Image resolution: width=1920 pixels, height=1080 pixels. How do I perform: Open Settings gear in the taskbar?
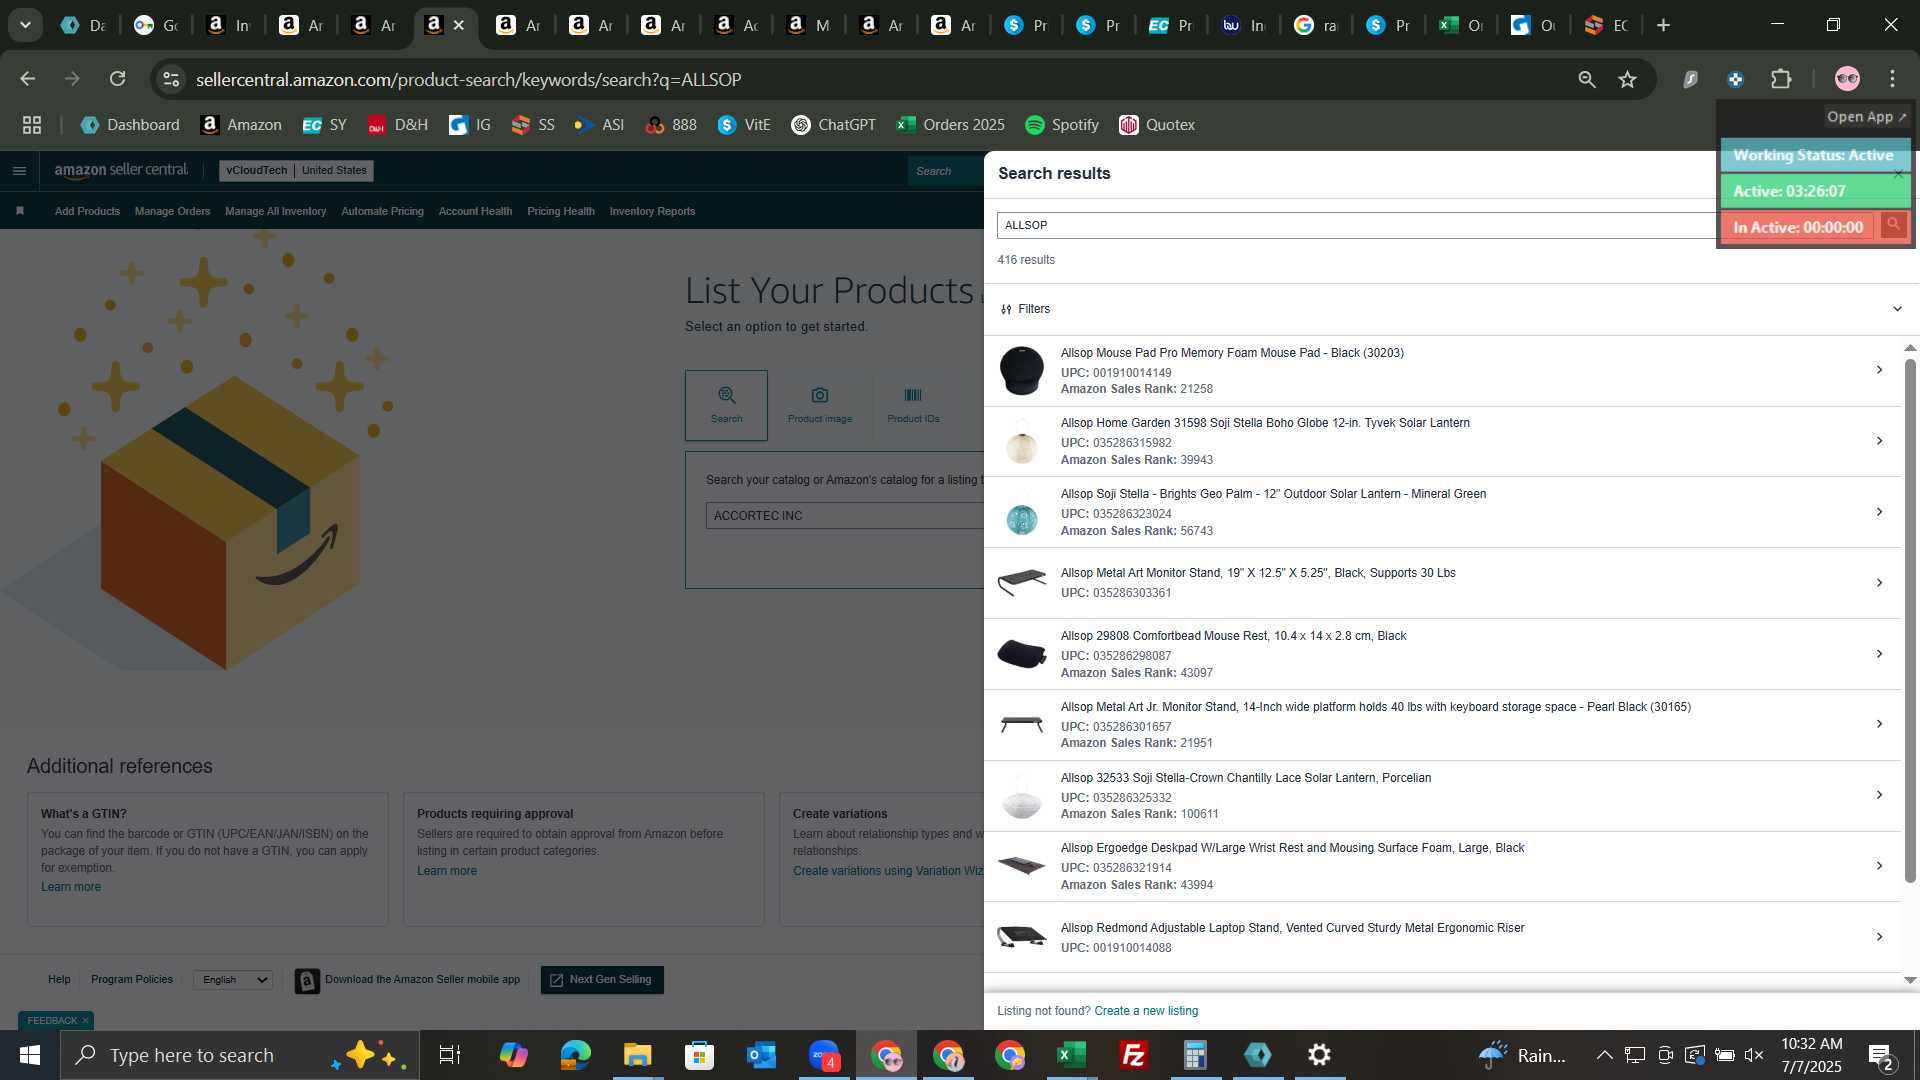tap(1319, 1055)
